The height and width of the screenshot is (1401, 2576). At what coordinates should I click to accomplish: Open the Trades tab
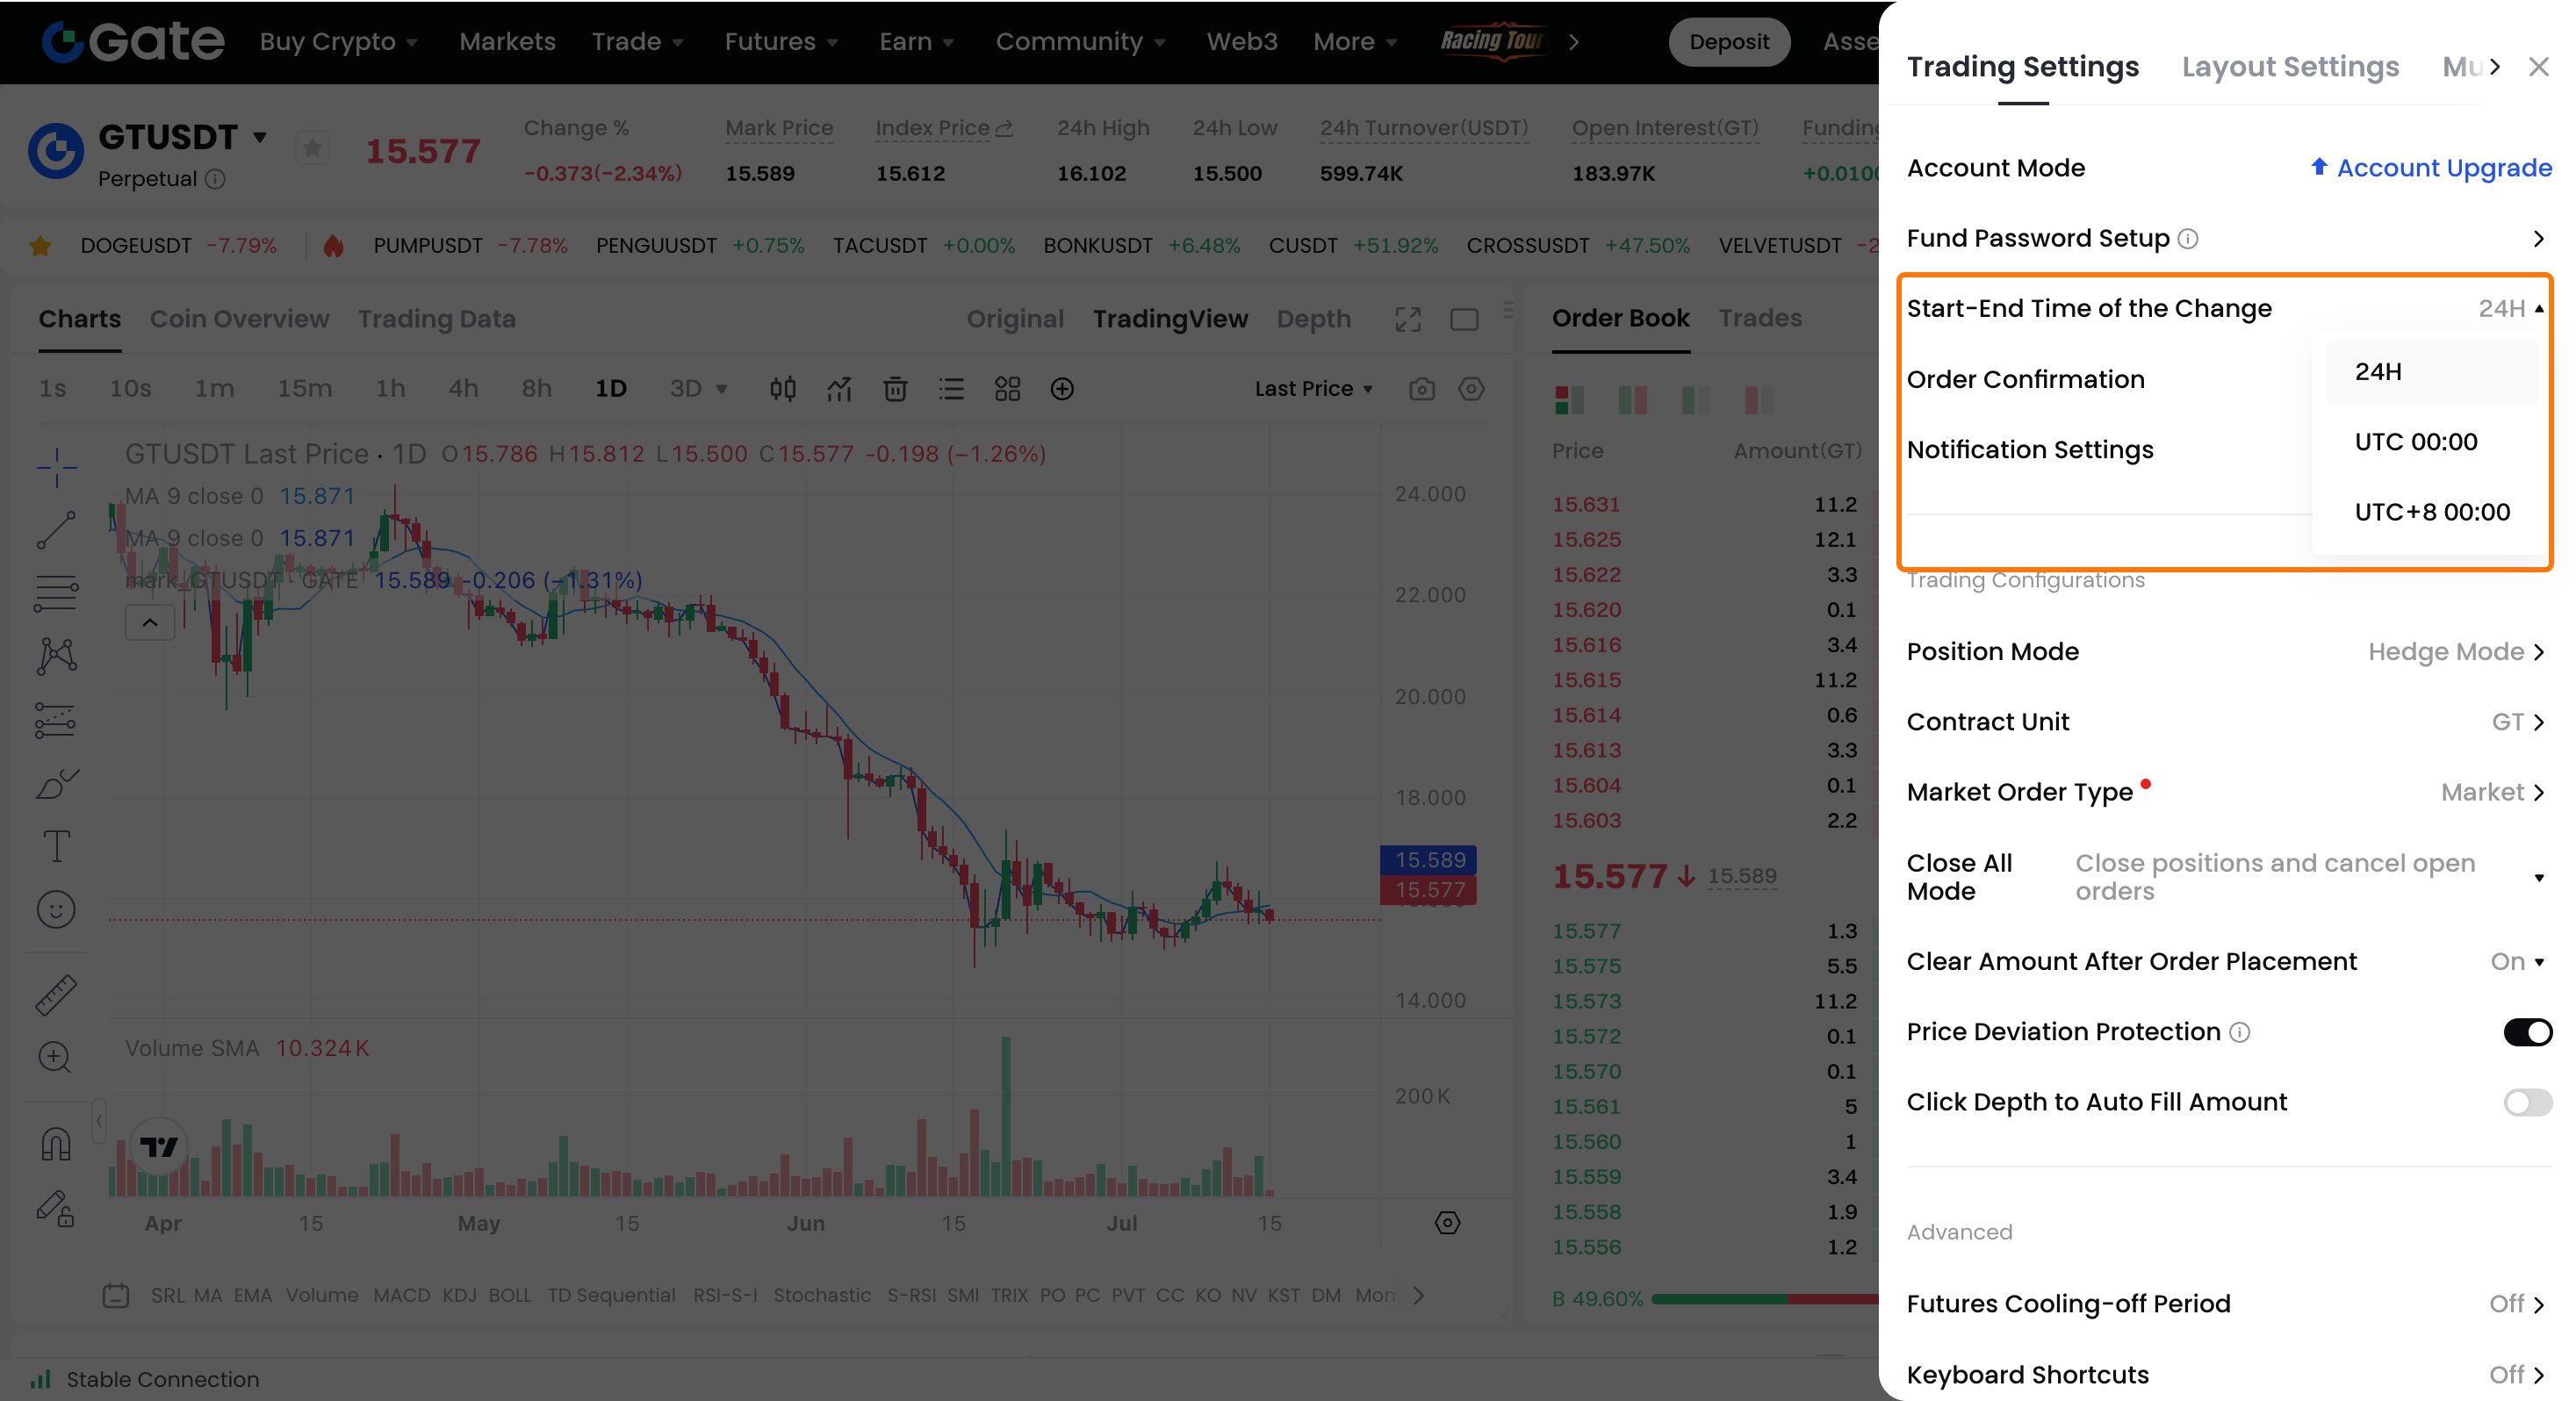[x=1760, y=318]
